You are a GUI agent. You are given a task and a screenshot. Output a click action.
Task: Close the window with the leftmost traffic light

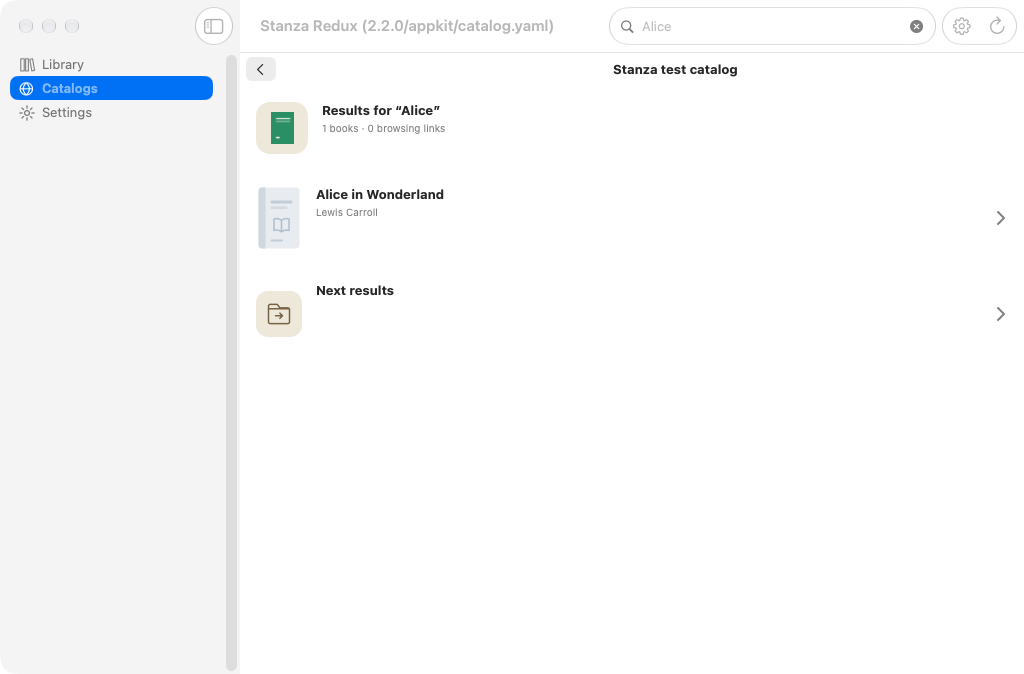(26, 26)
